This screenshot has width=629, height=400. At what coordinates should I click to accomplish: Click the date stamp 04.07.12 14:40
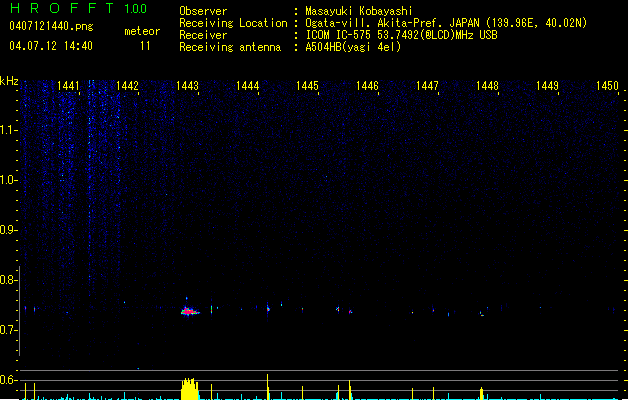pos(51,46)
